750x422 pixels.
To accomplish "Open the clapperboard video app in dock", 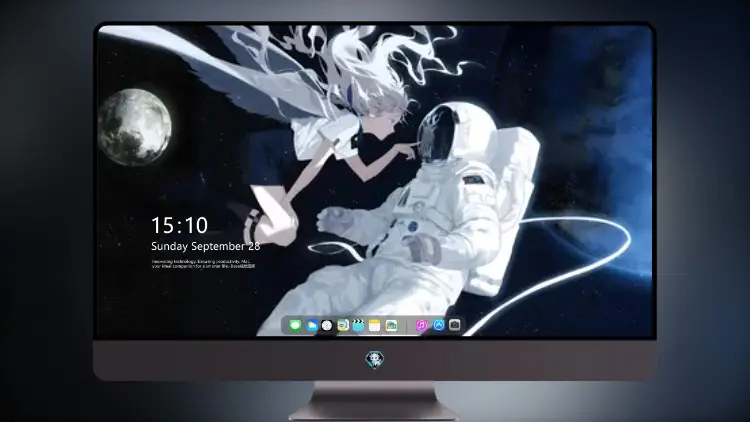I will pyautogui.click(x=359, y=326).
